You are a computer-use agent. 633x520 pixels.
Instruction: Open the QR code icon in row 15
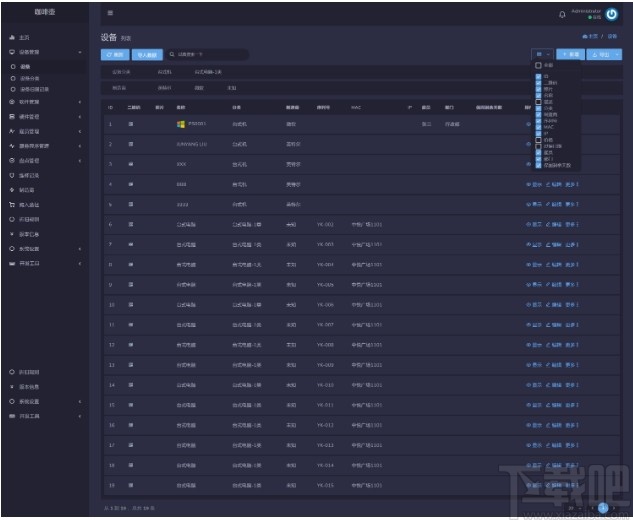[x=131, y=405]
